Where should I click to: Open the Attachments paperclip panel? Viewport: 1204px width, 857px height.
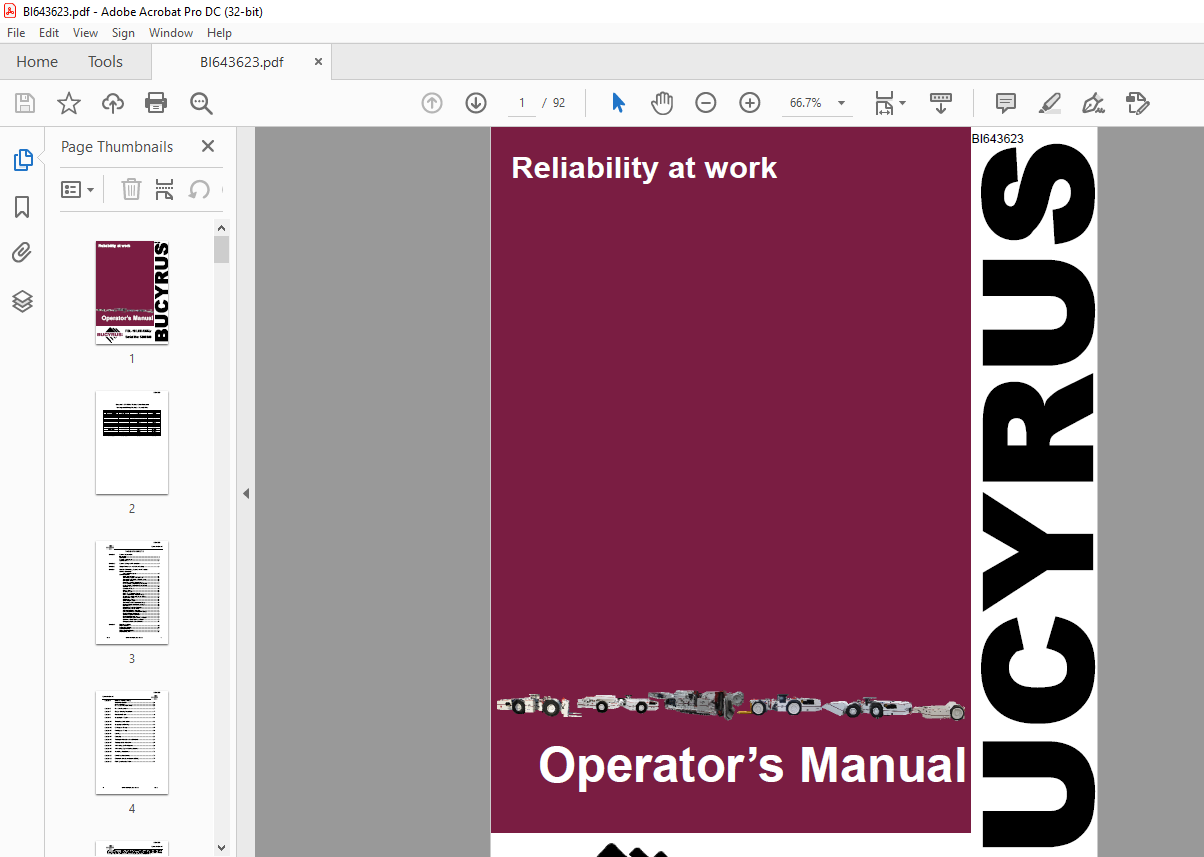pyautogui.click(x=22, y=253)
